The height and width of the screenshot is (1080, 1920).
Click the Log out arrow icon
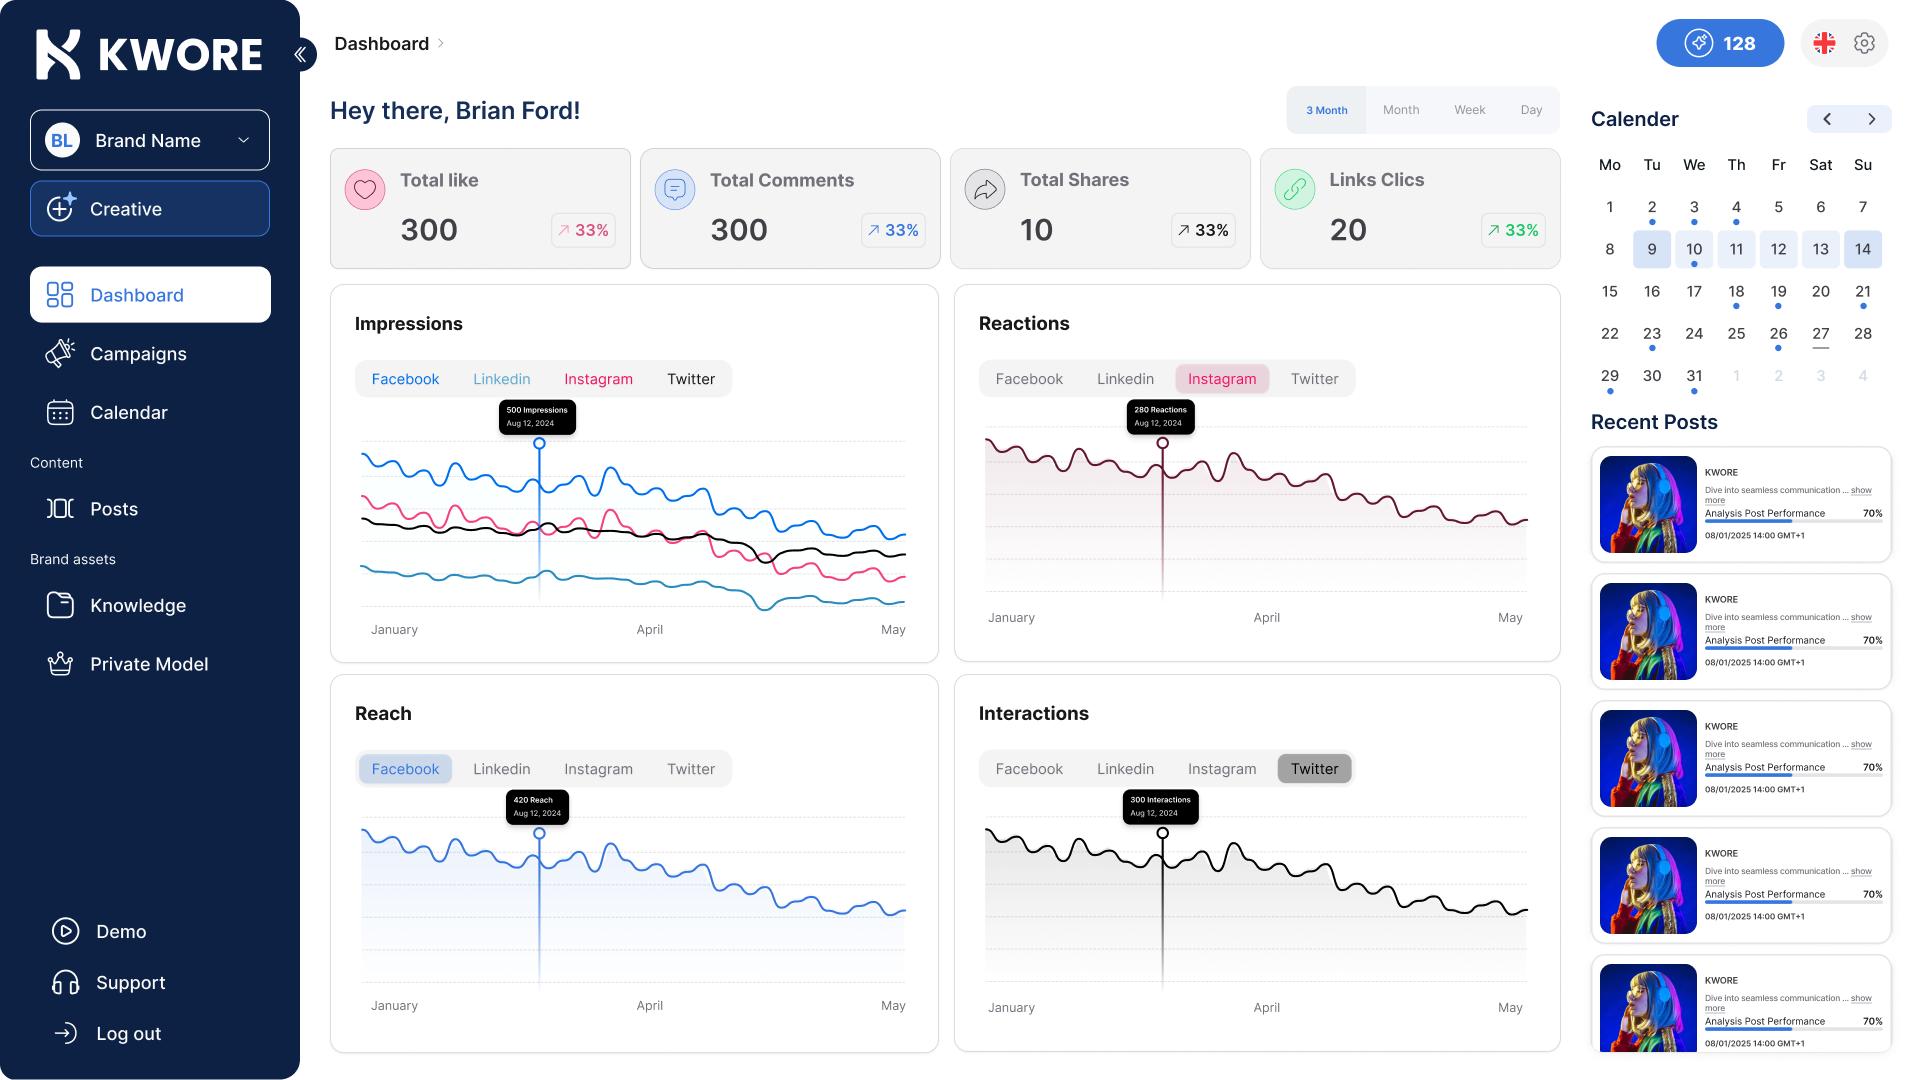[x=66, y=1033]
